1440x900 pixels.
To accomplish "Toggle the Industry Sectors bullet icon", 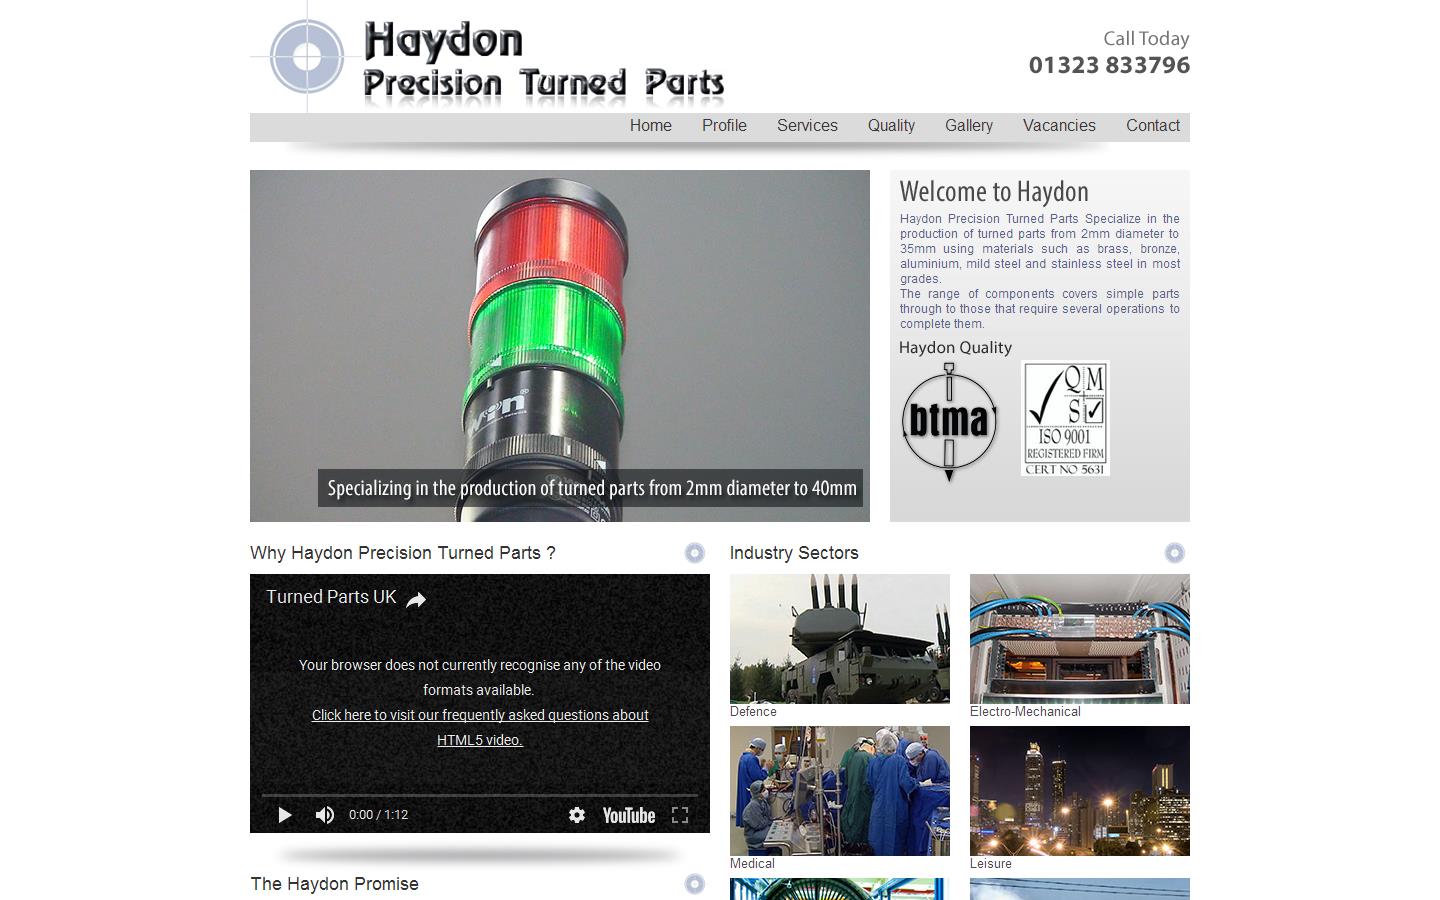I will (x=1174, y=552).
